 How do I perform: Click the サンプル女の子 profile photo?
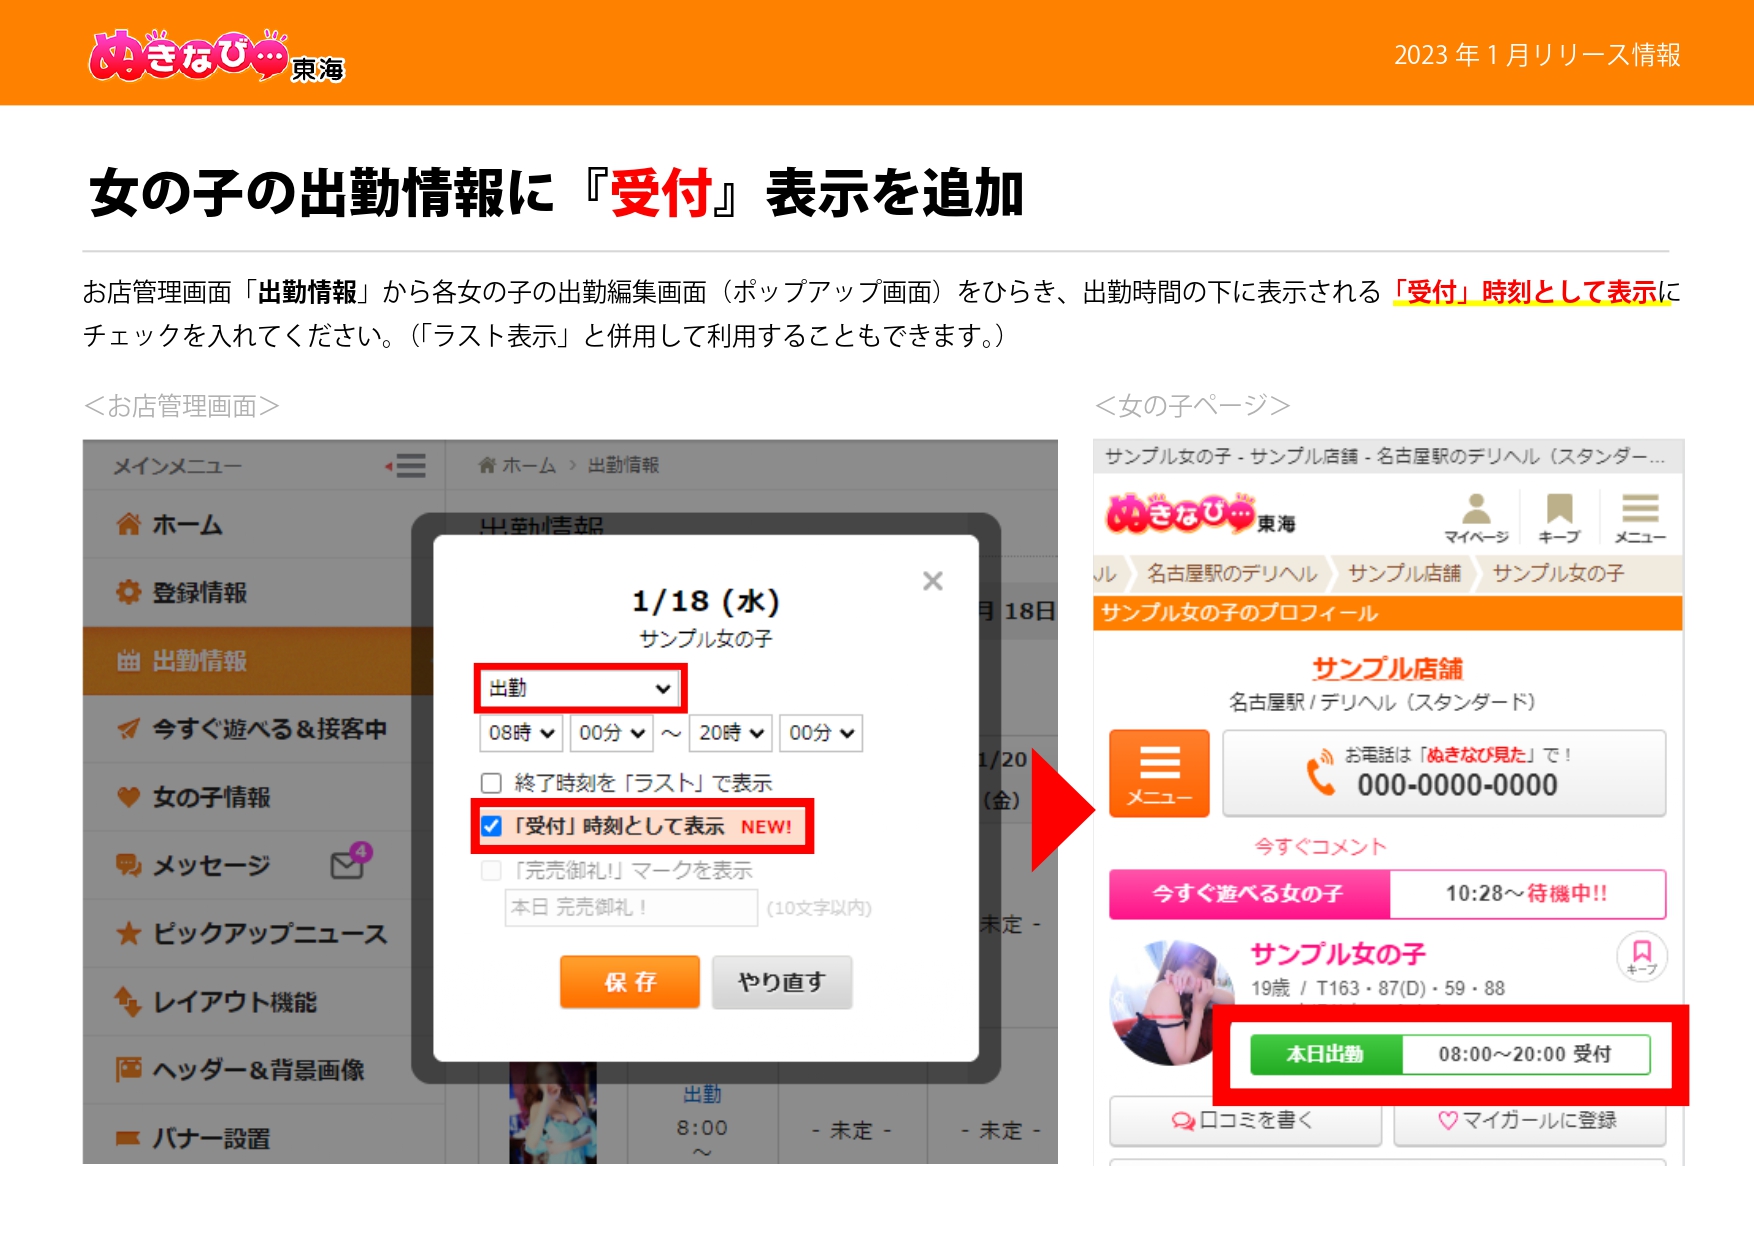(x=1170, y=1002)
